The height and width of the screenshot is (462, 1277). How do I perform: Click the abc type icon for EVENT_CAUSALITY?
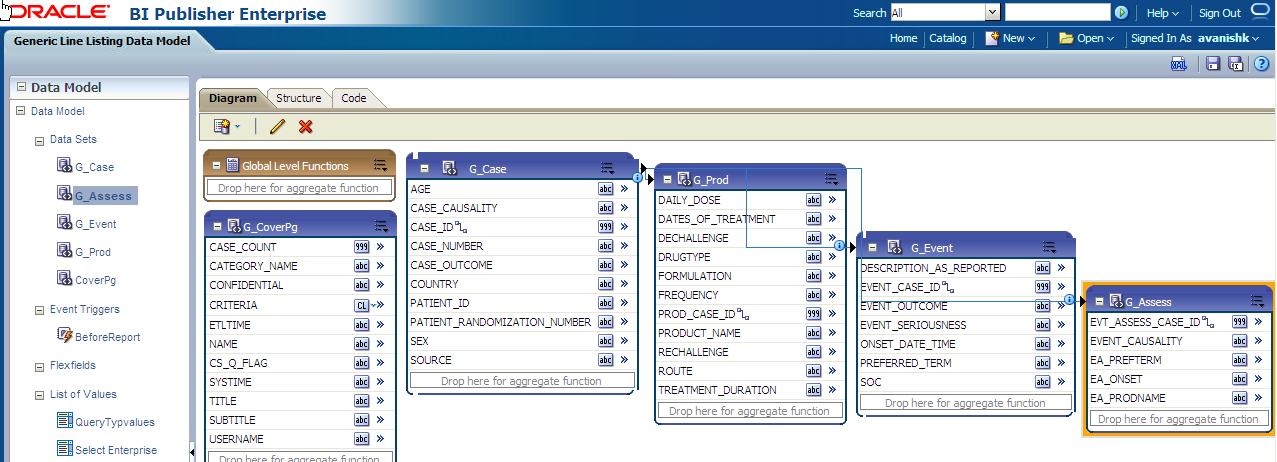tap(1240, 341)
